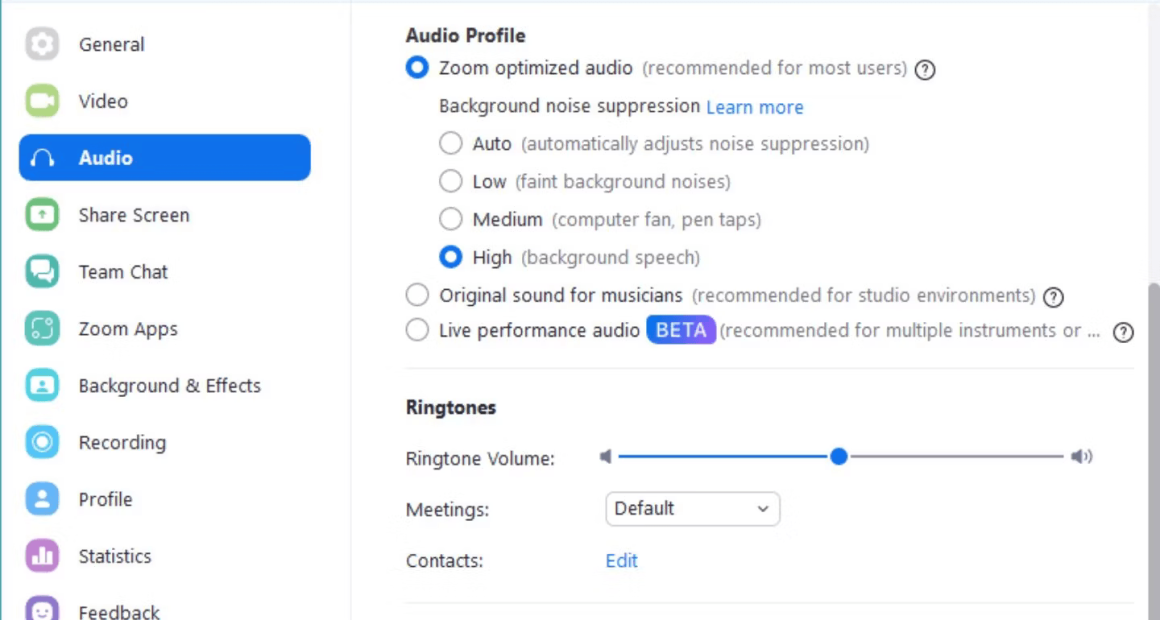Image resolution: width=1160 pixels, height=620 pixels.
Task: Click the Statistics bar chart icon
Action: click(42, 556)
